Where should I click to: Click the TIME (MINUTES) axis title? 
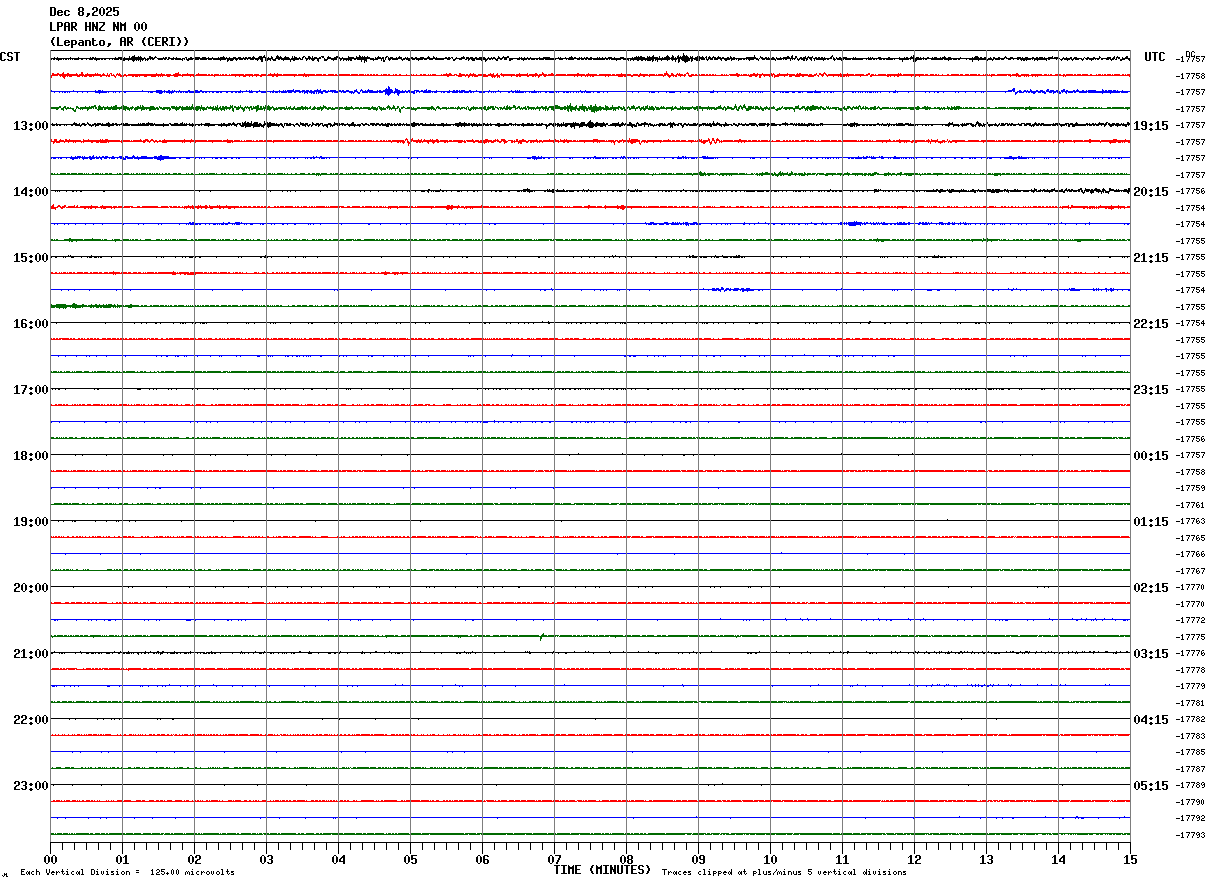point(602,870)
